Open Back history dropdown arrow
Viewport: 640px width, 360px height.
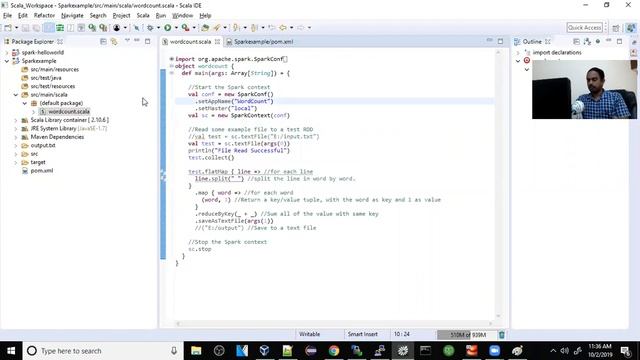coord(291,28)
